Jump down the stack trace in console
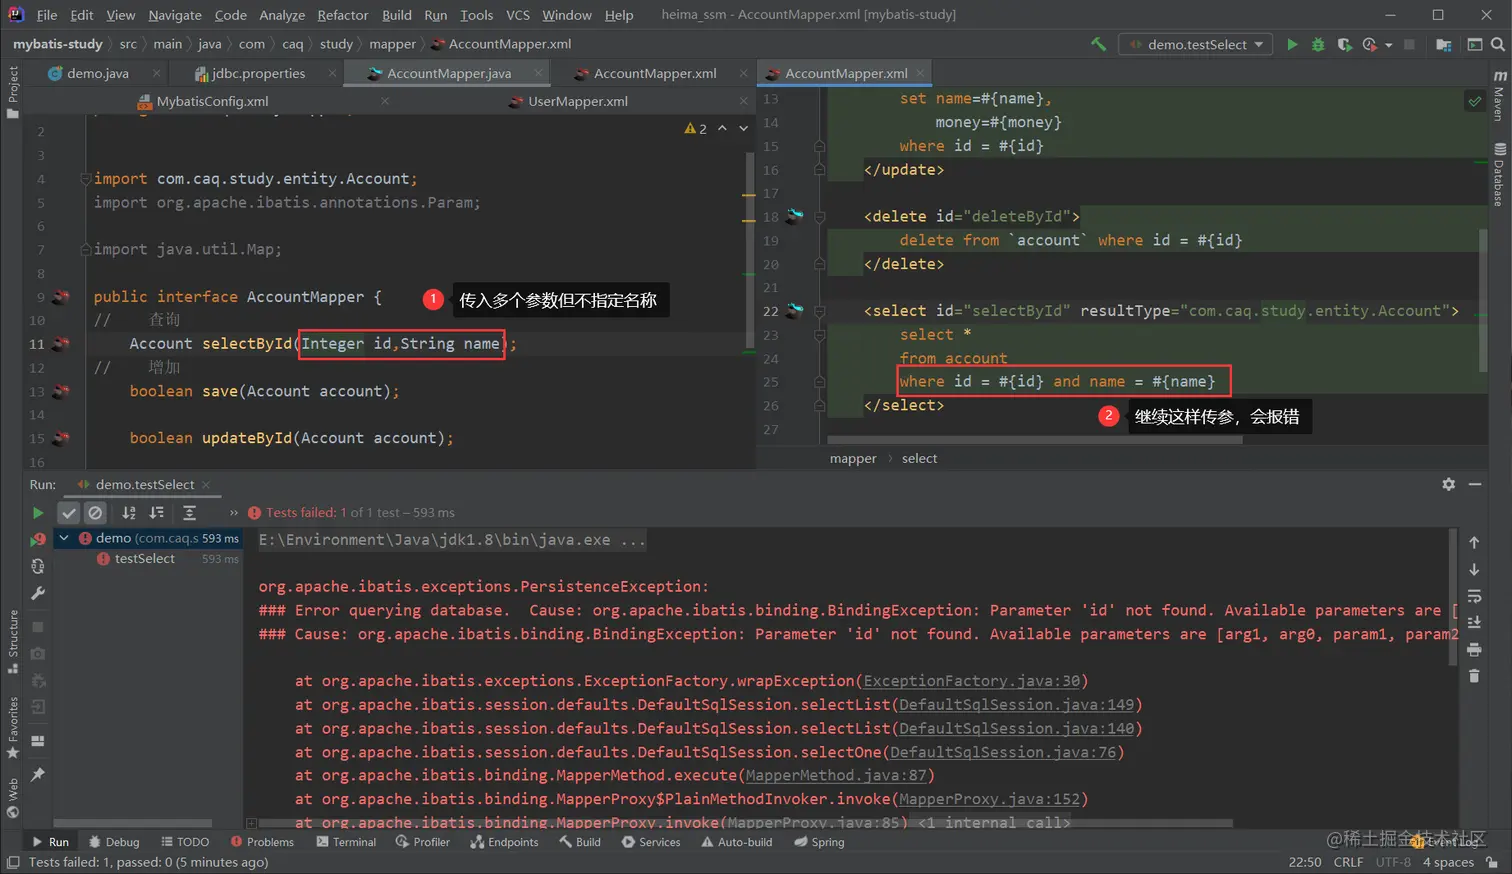Screen dimensions: 1512x874 pos(1474,569)
